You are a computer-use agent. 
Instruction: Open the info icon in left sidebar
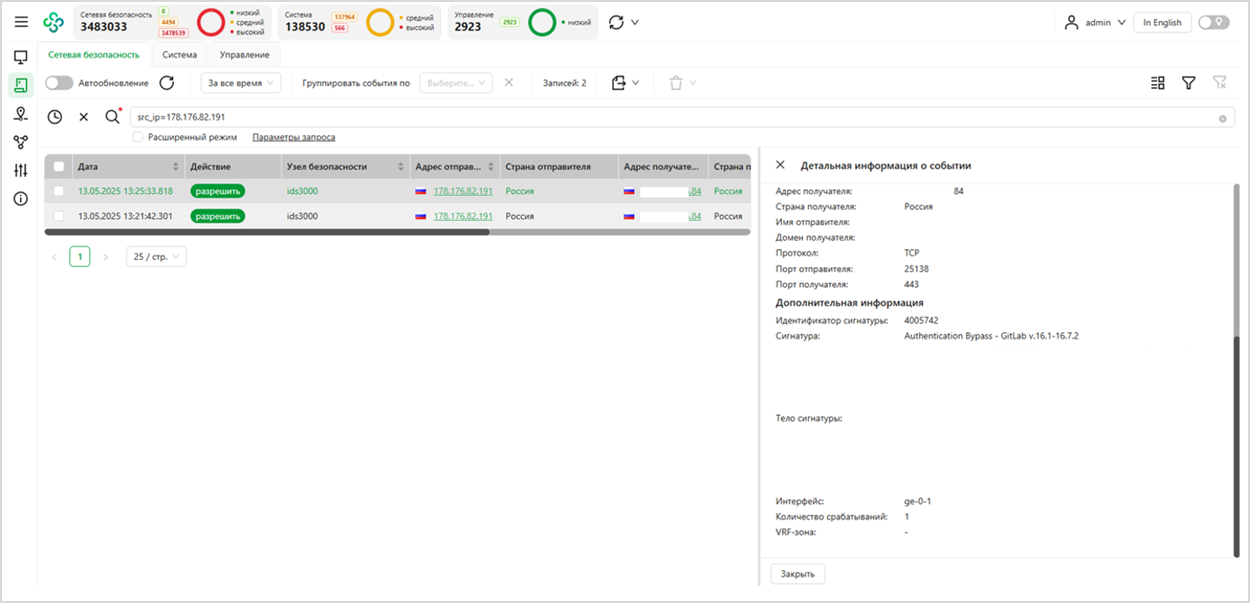[21, 199]
